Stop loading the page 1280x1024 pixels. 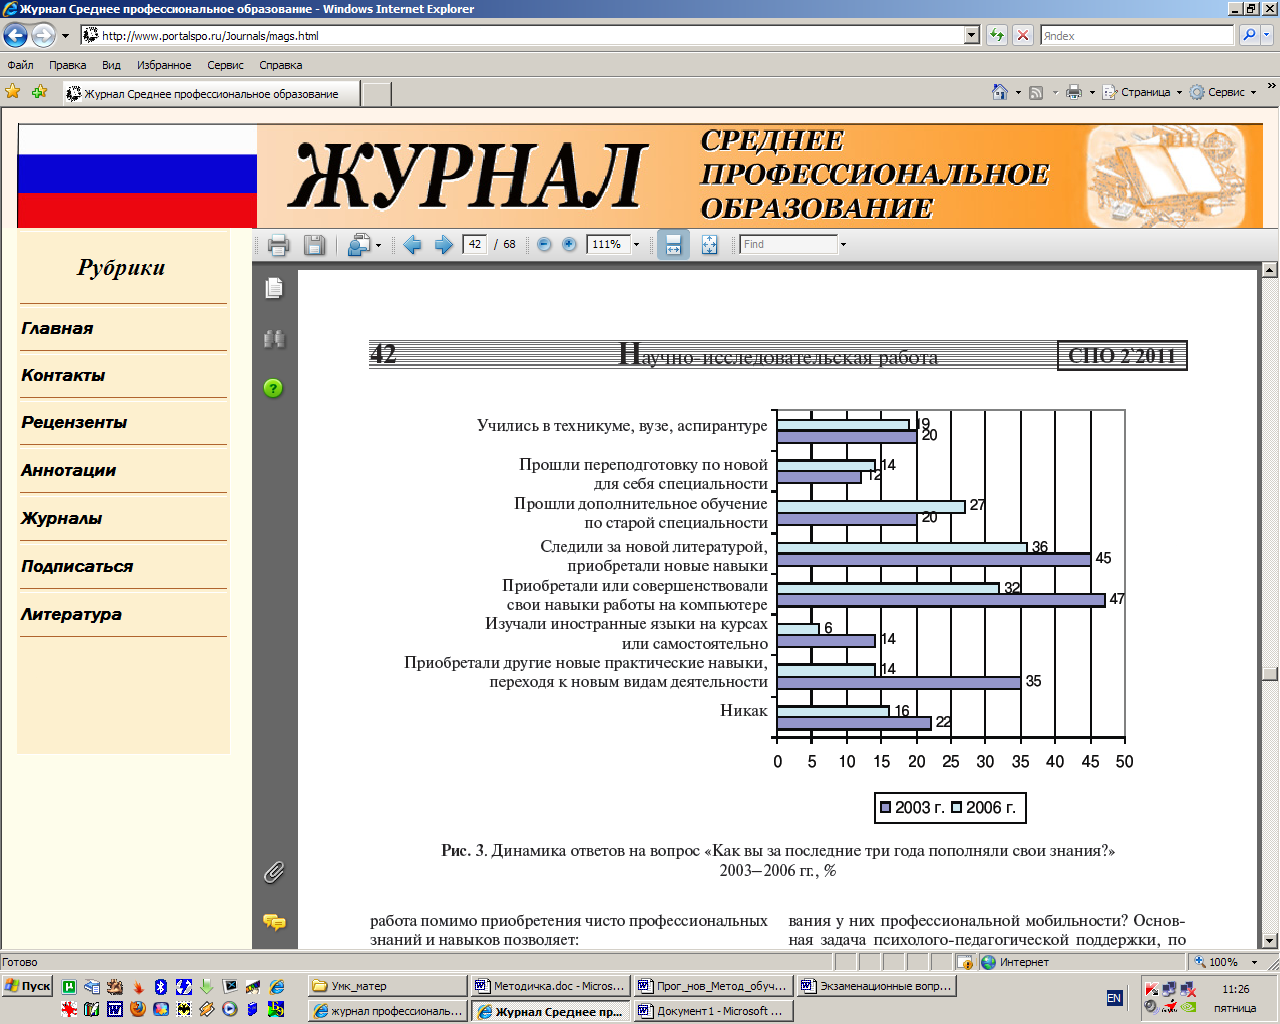tap(1022, 35)
